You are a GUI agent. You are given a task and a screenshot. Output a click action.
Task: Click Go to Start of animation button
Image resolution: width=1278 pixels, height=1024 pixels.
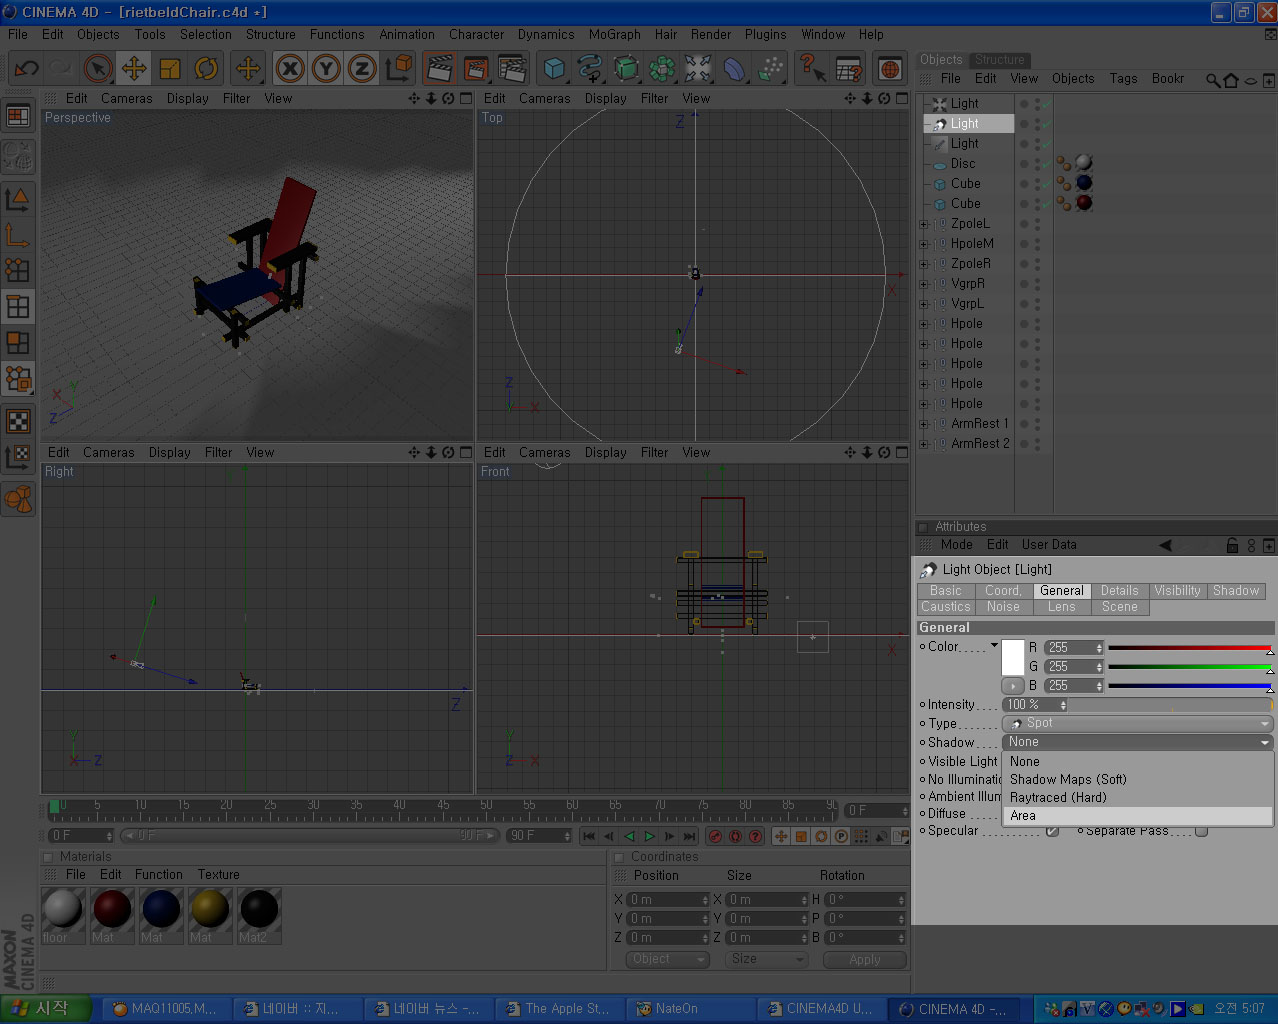click(x=589, y=836)
